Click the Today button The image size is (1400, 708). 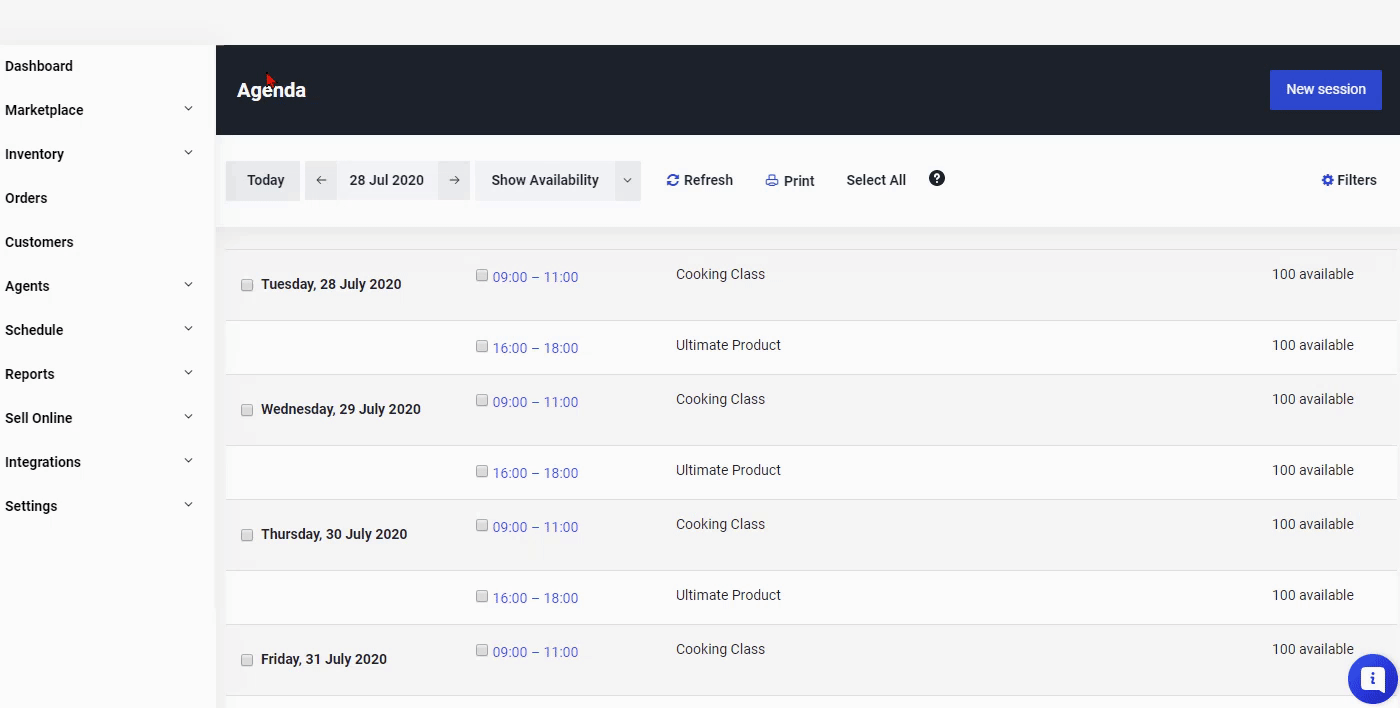(263, 181)
